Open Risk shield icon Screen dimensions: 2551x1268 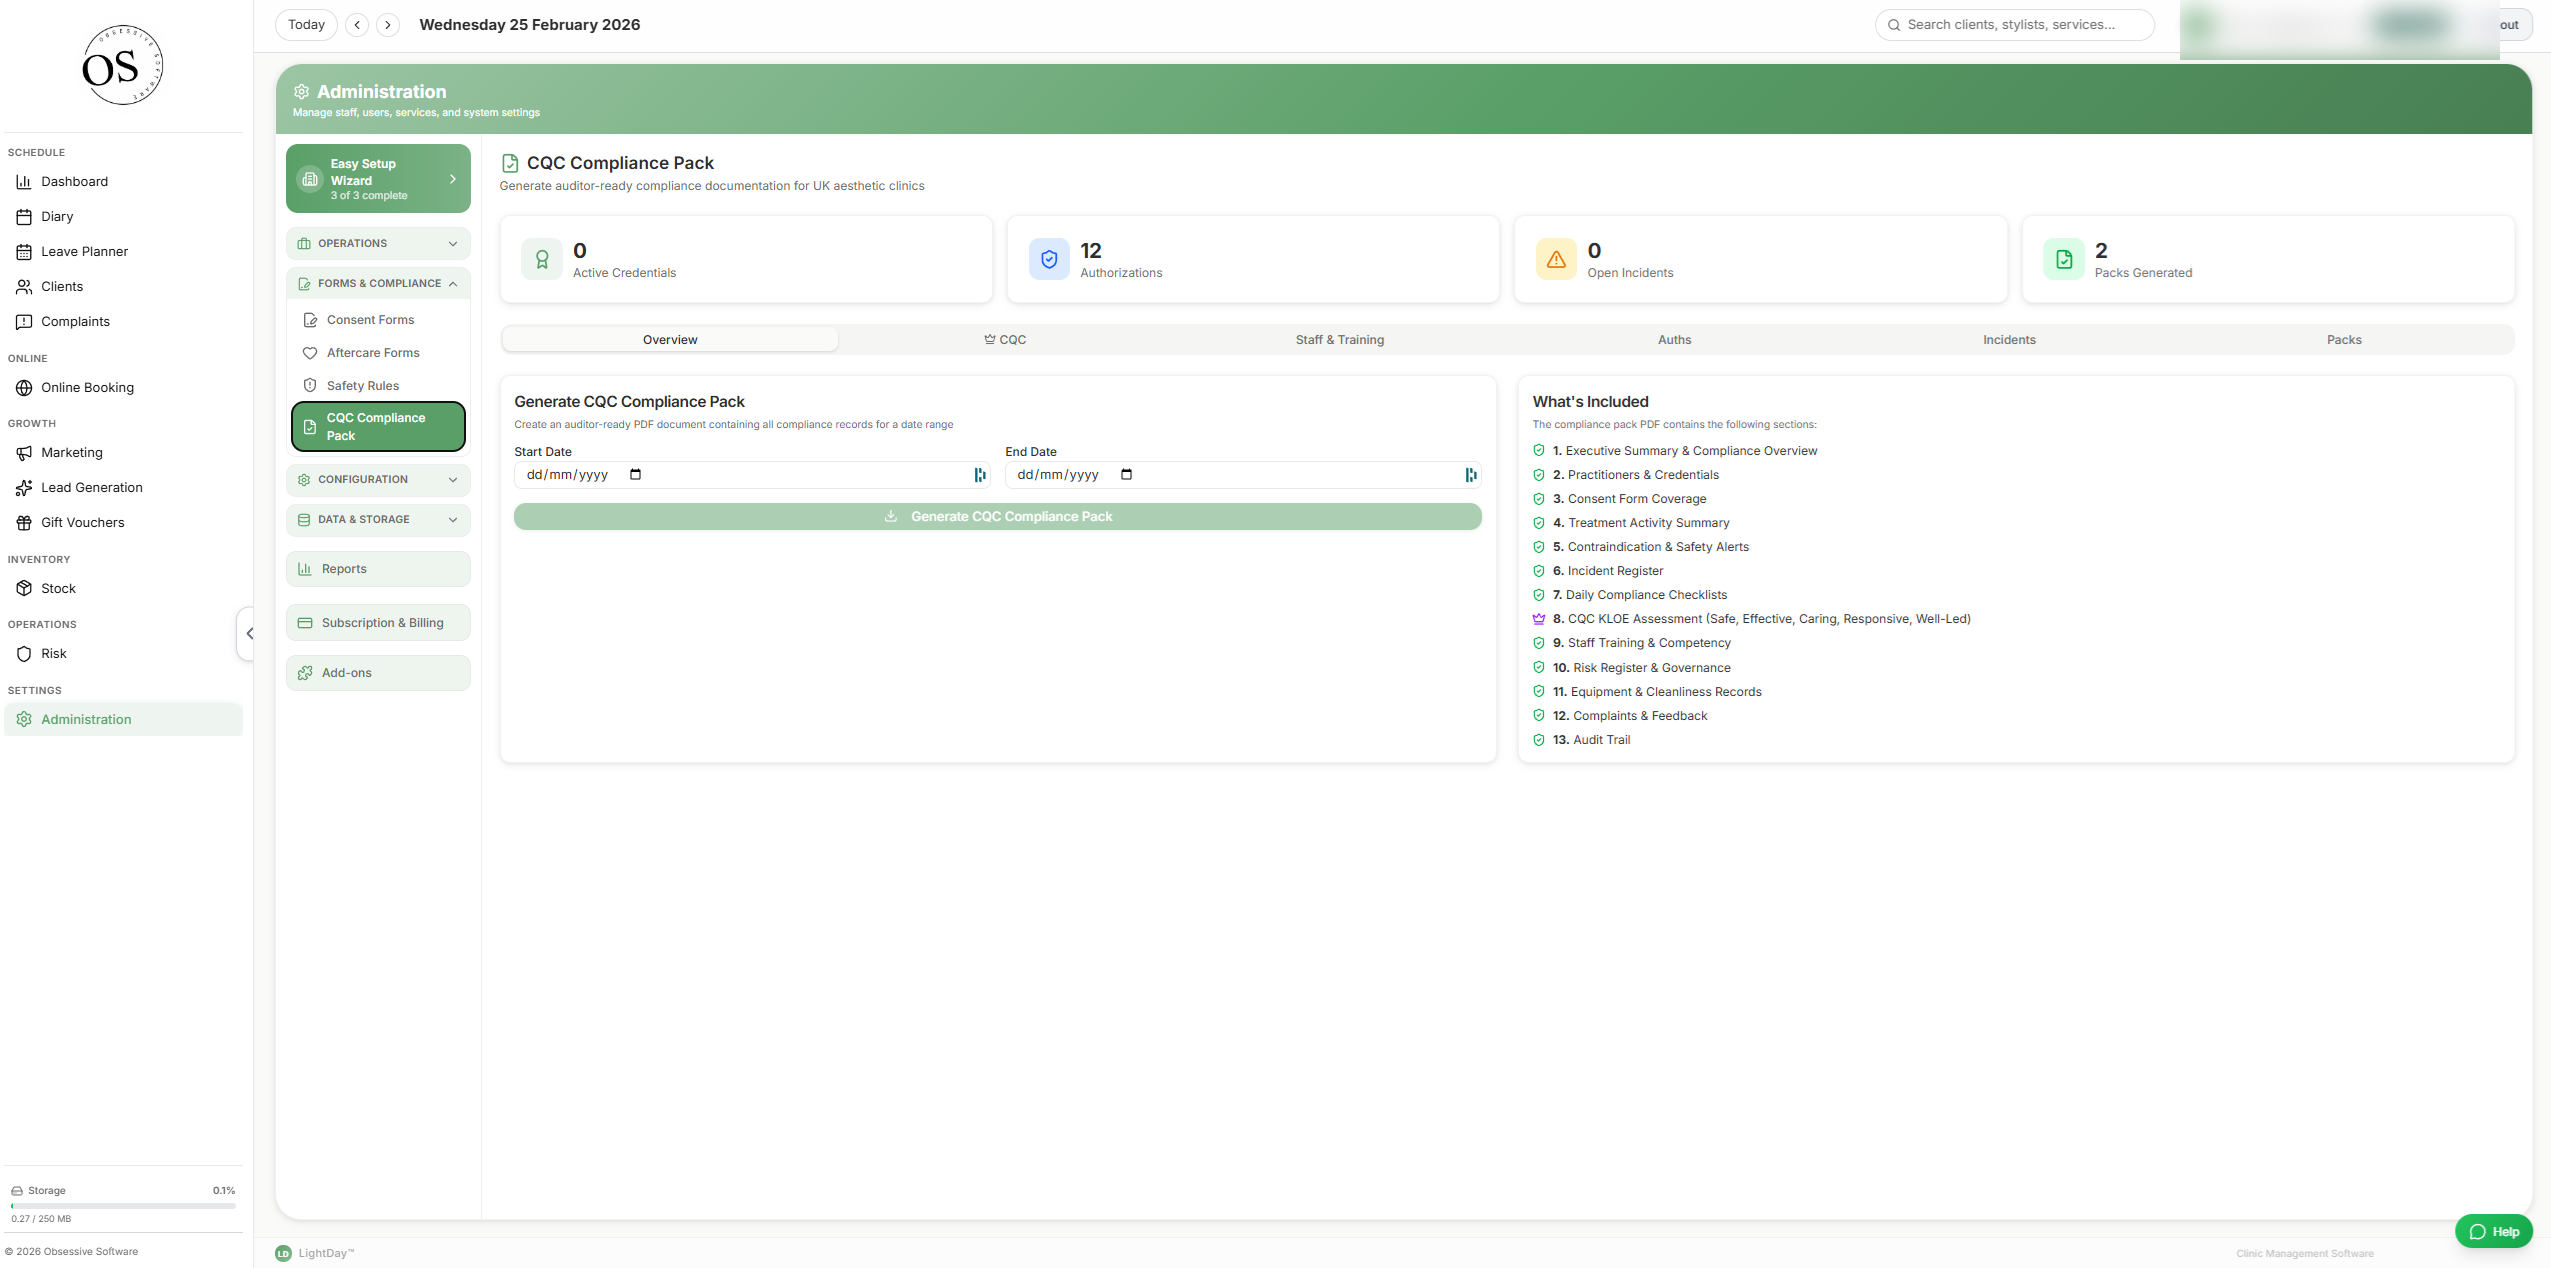pos(24,654)
